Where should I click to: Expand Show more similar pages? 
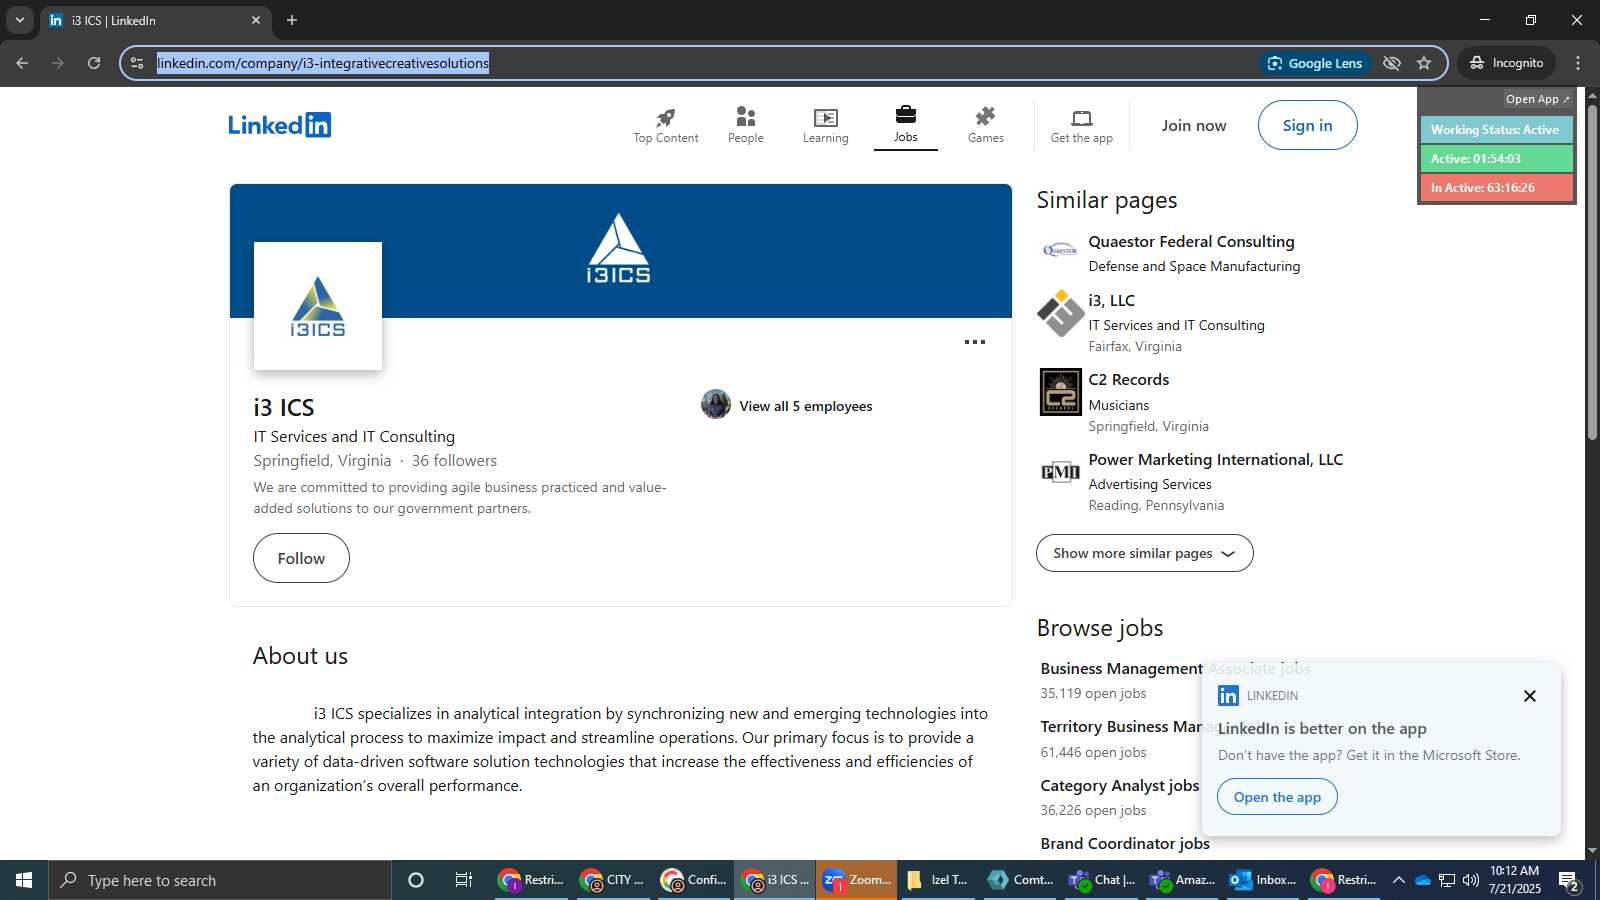tap(1144, 553)
